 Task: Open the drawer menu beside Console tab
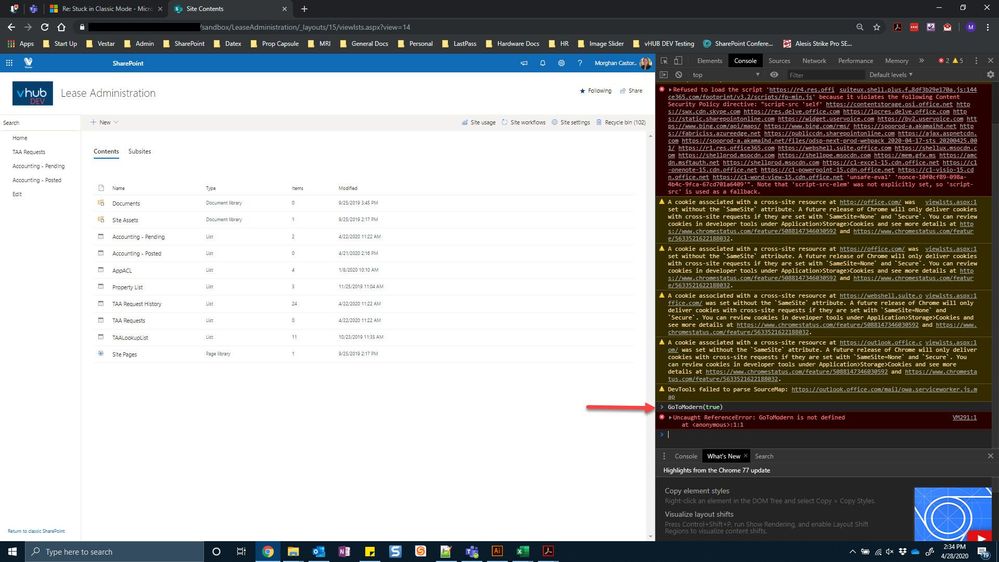tap(664, 456)
